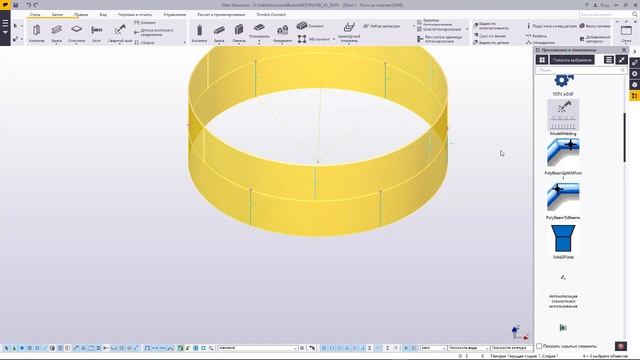Open the Окна windows button
Viewport: 640px width, 360px height.
point(626,33)
